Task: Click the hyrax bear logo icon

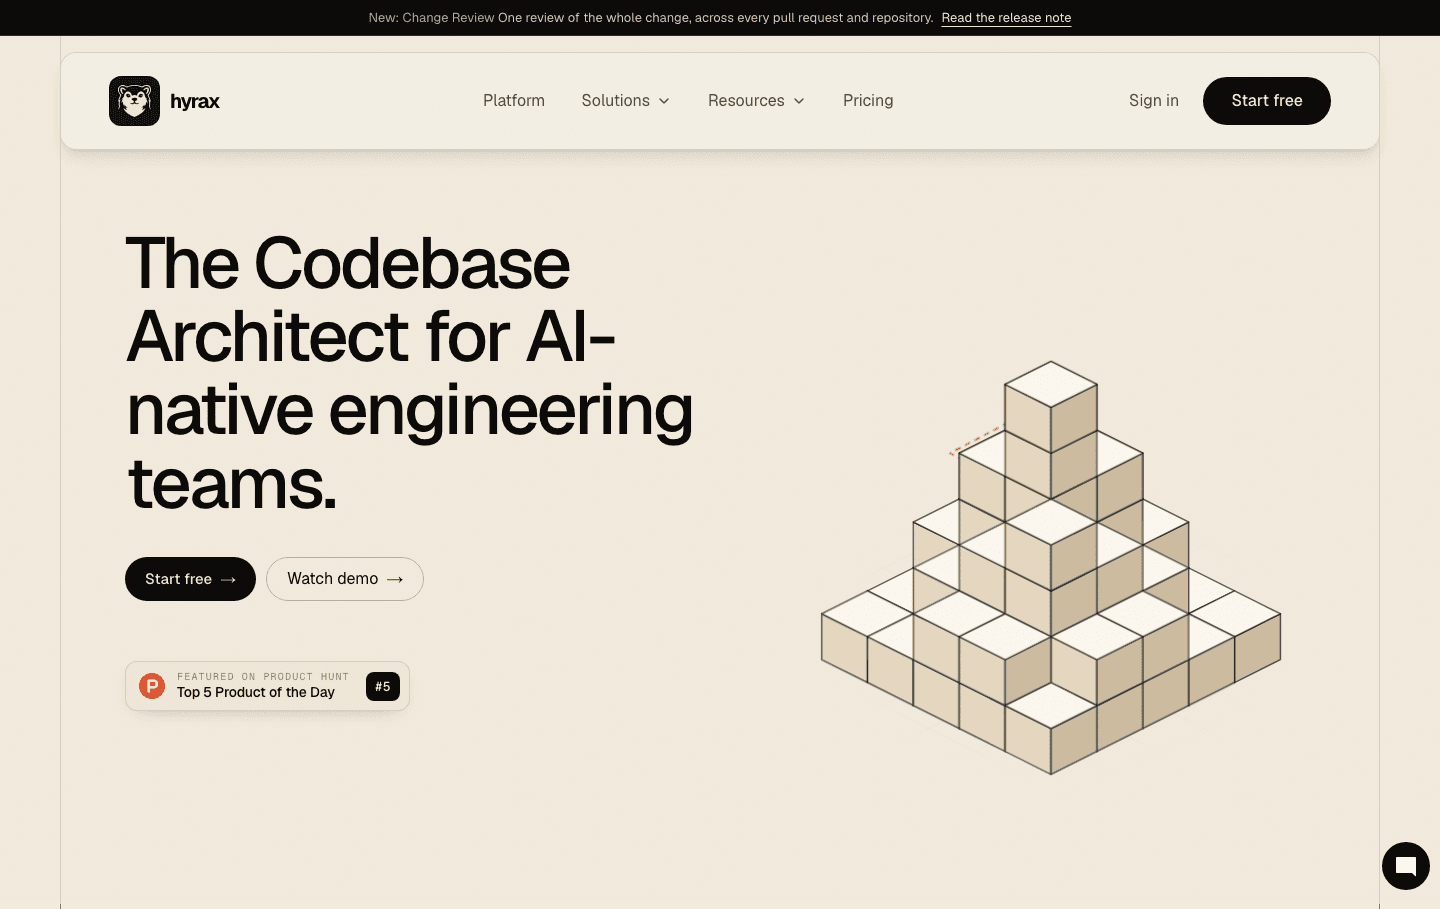Action: 134,101
